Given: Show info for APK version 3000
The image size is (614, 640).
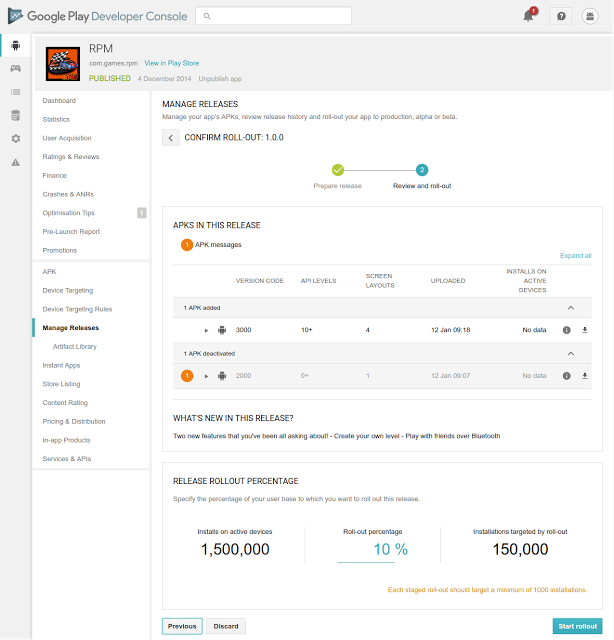Looking at the screenshot, I should 567,330.
